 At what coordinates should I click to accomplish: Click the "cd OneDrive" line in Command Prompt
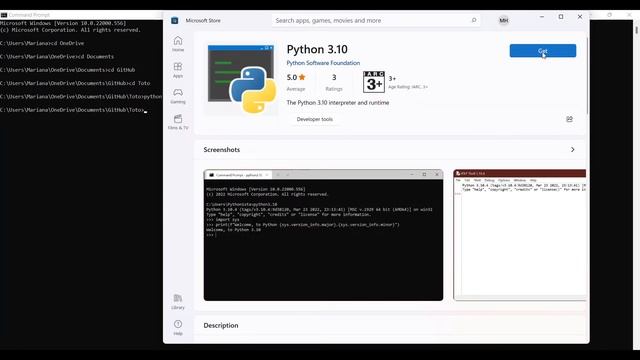pyautogui.click(x=42, y=43)
